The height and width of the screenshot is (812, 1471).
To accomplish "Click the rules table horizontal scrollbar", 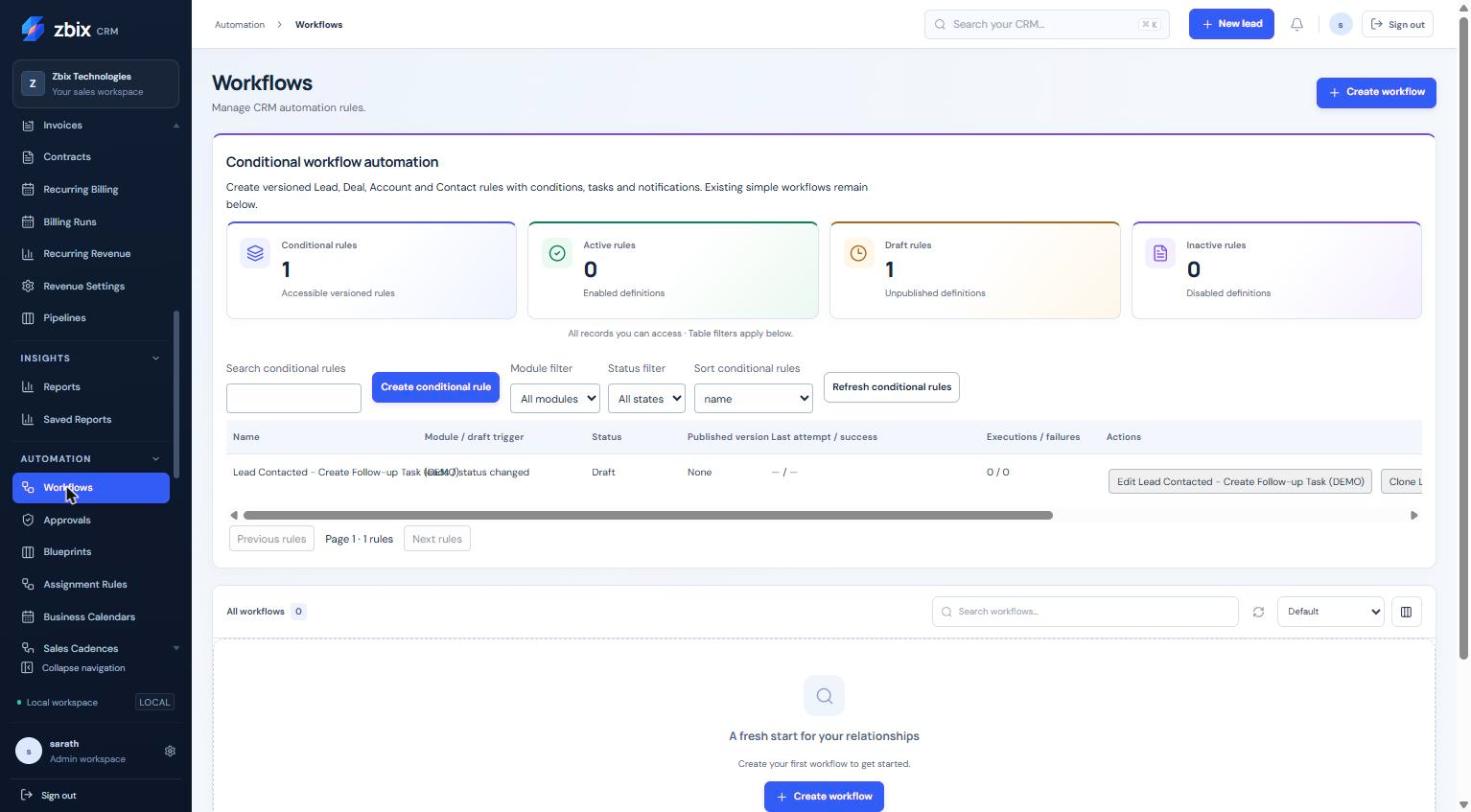I will point(648,515).
